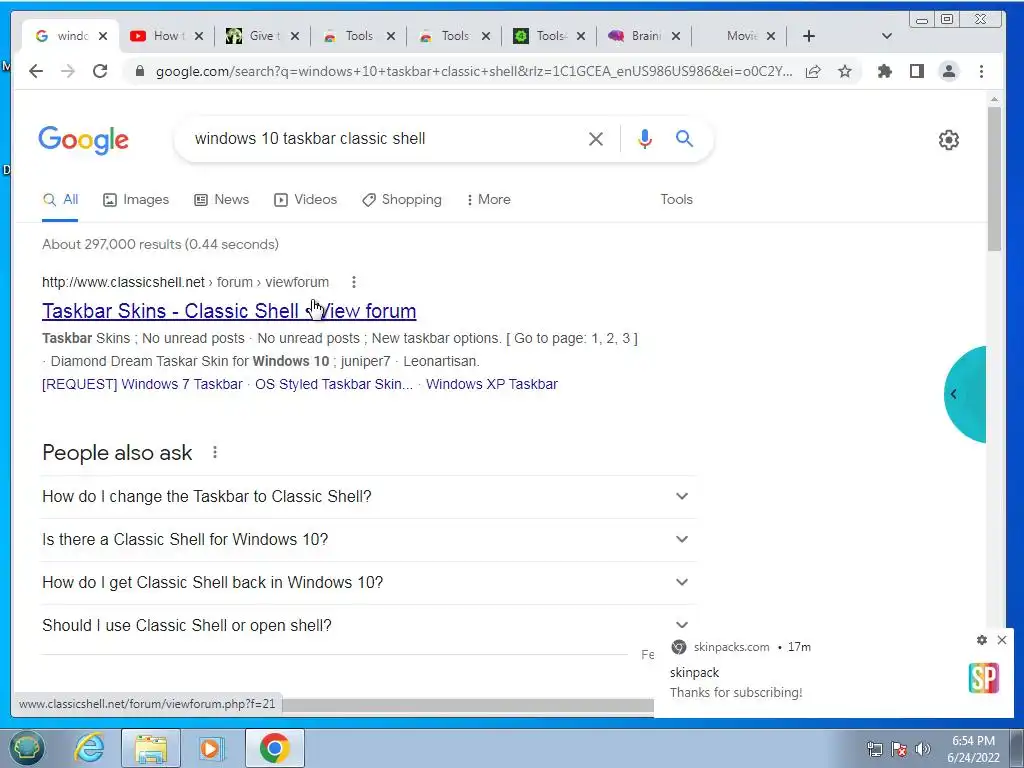1024x768 pixels.
Task: Bookmark this page with the star
Action: coord(845,71)
